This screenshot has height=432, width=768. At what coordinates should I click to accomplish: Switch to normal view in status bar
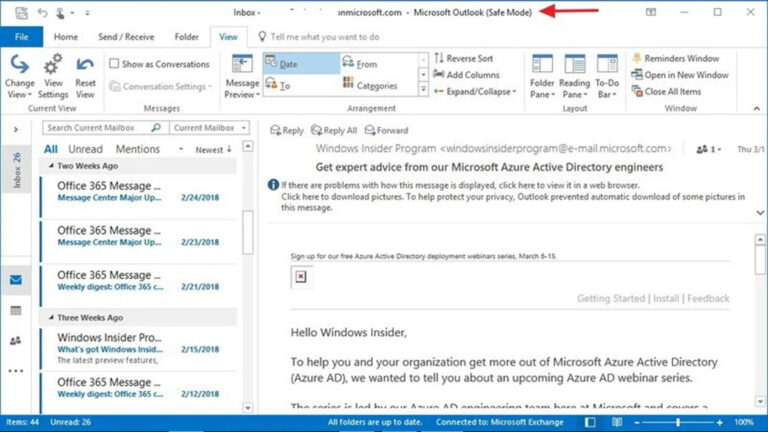coord(590,422)
